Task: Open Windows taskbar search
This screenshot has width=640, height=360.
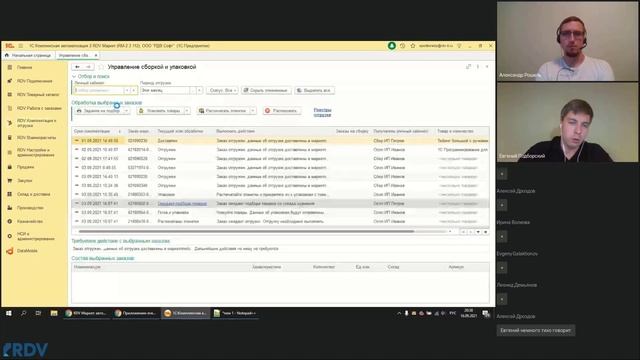Action: tap(23, 313)
